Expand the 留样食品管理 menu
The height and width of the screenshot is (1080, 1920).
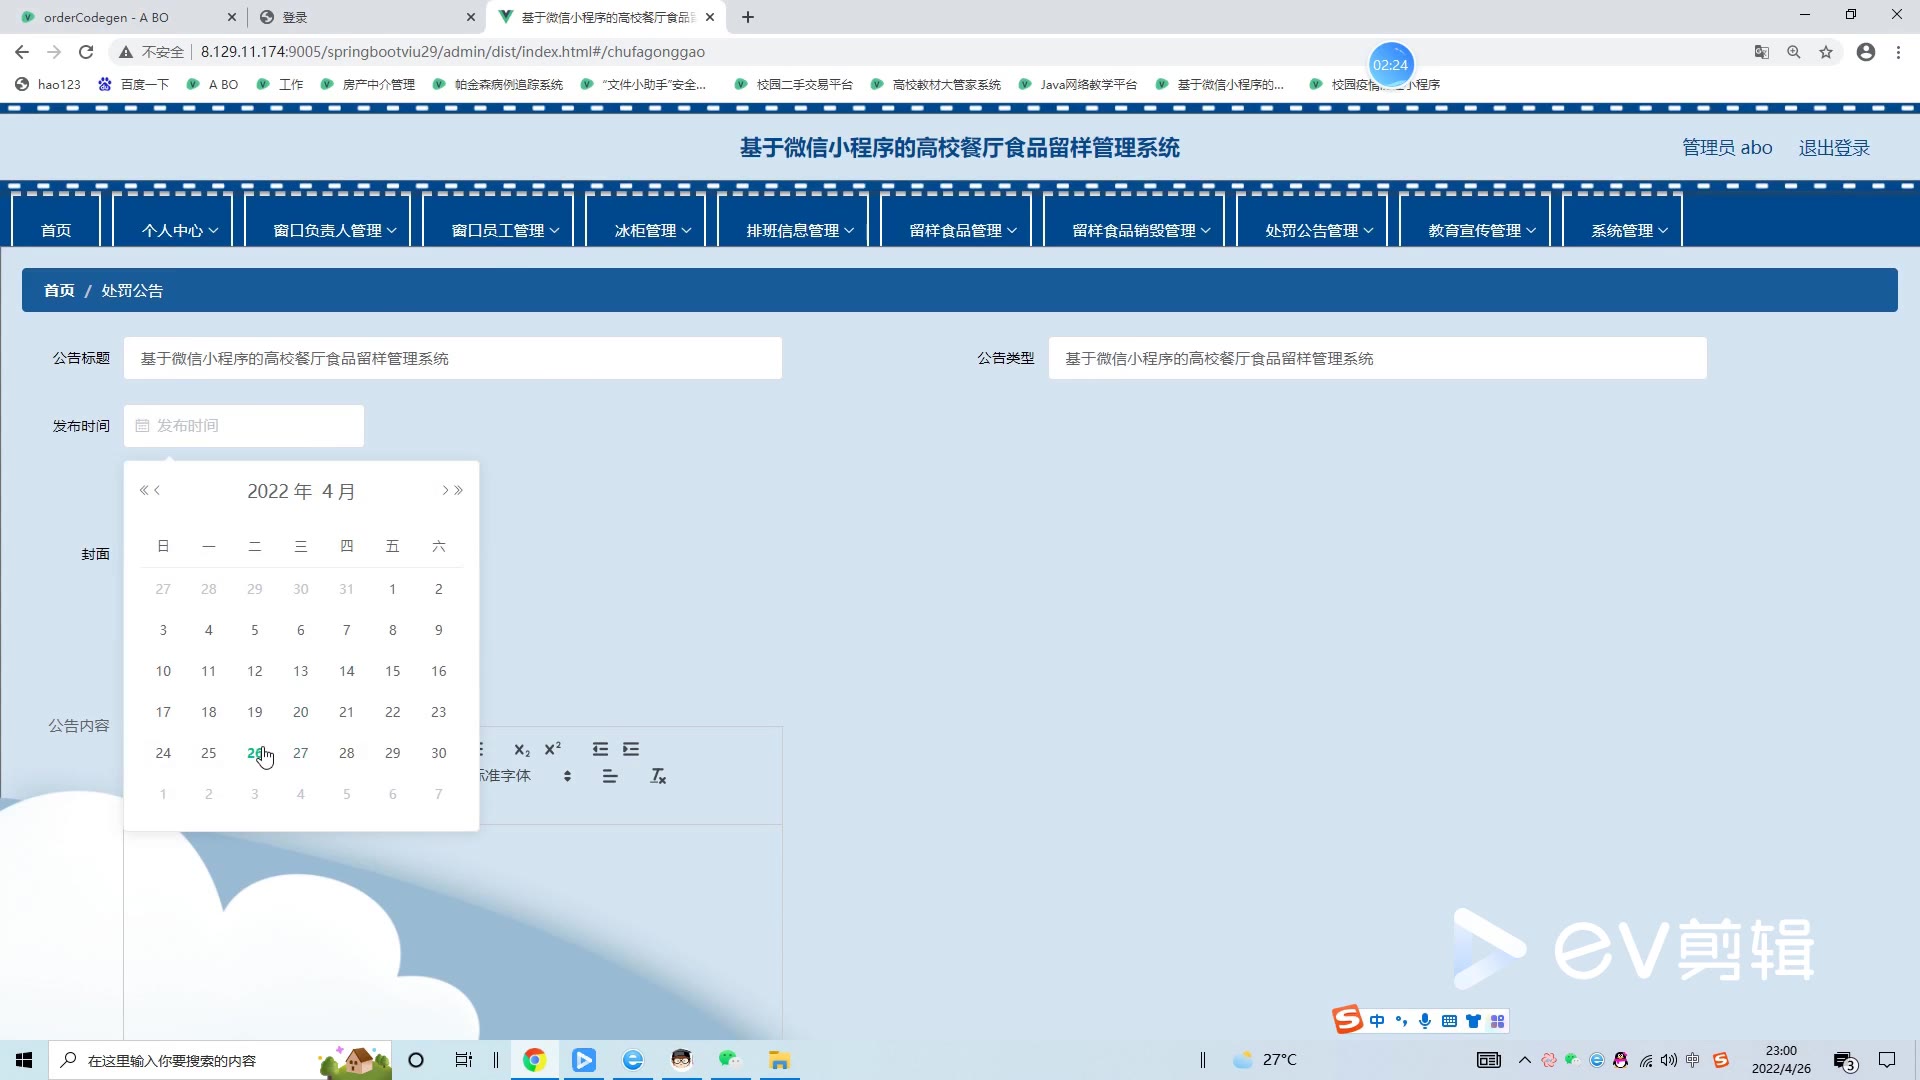[x=962, y=230]
